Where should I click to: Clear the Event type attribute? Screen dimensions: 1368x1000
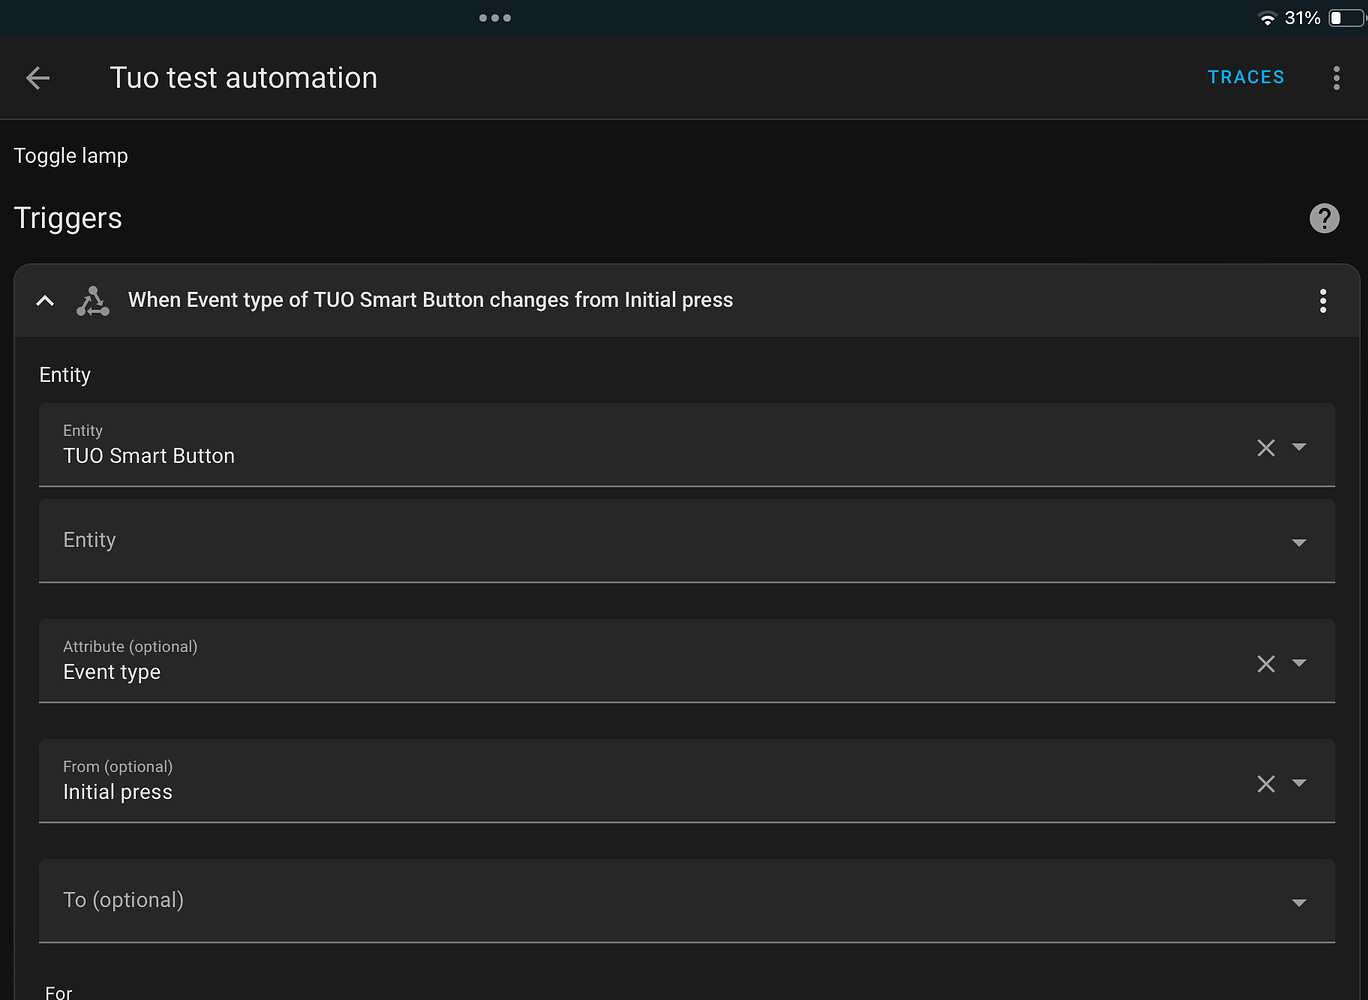tap(1265, 663)
